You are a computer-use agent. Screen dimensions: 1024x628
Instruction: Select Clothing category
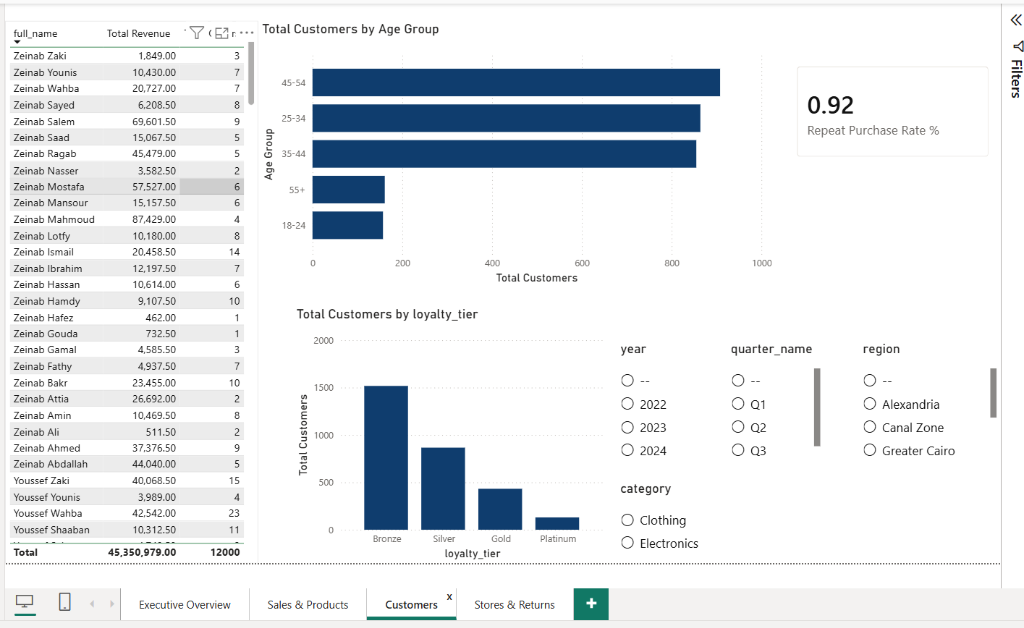pyautogui.click(x=628, y=520)
